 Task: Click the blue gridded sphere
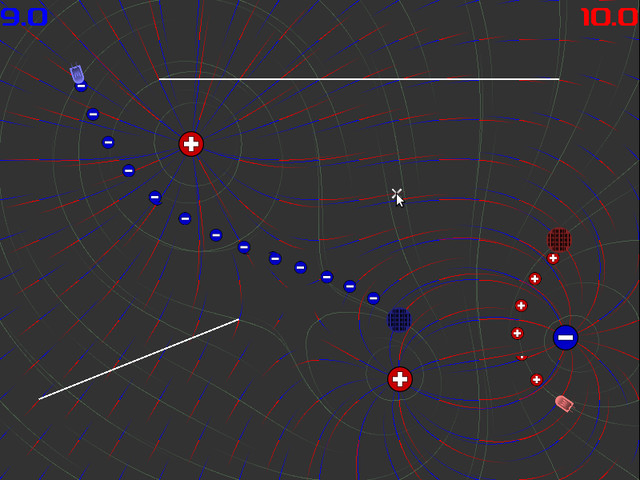click(399, 320)
